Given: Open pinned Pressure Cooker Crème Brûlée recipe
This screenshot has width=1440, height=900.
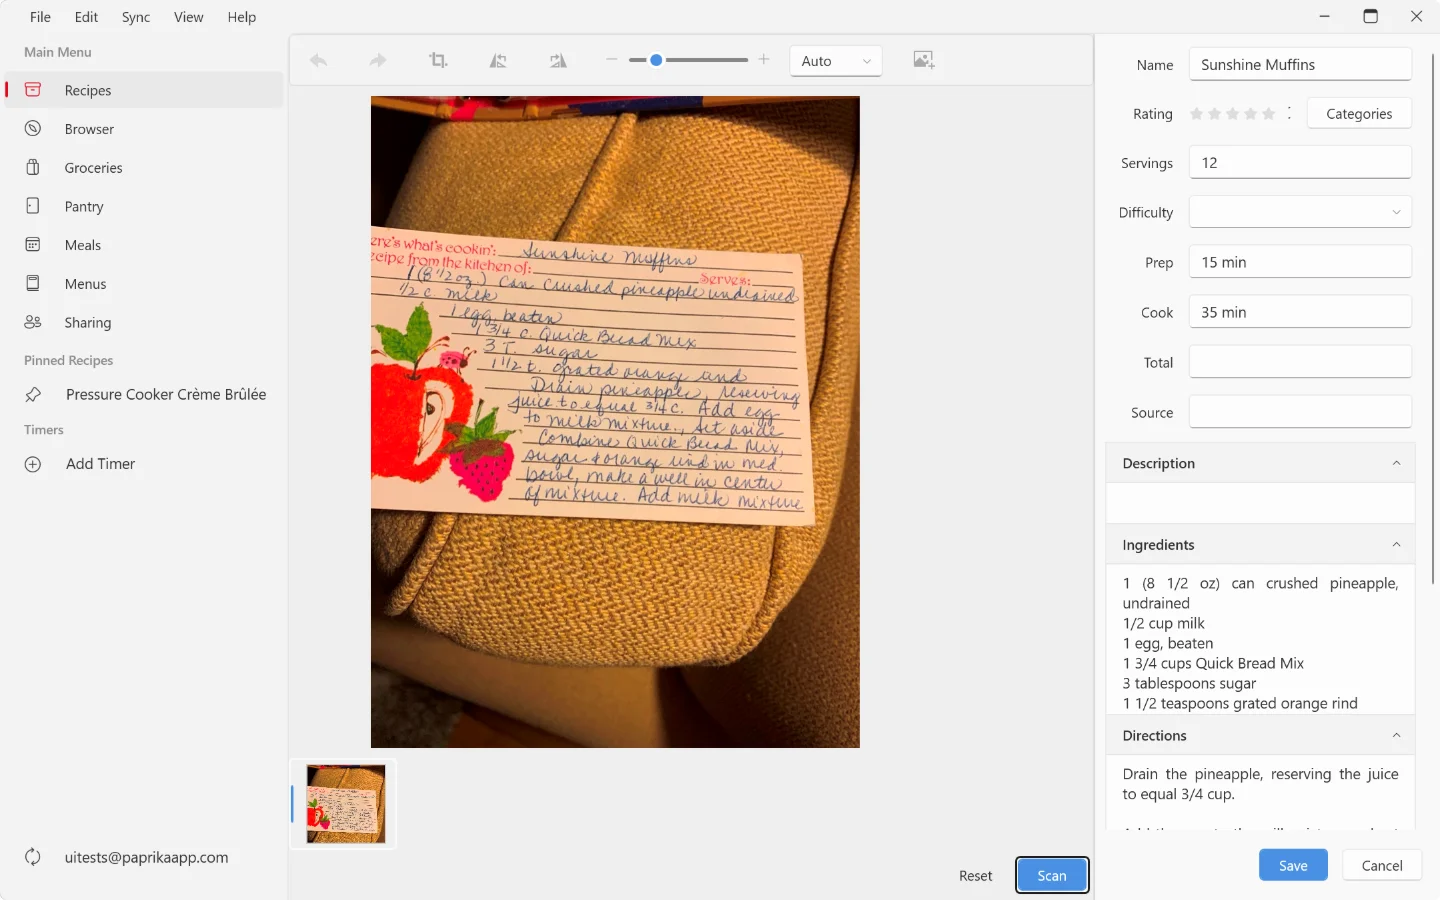Looking at the screenshot, I should (x=145, y=394).
